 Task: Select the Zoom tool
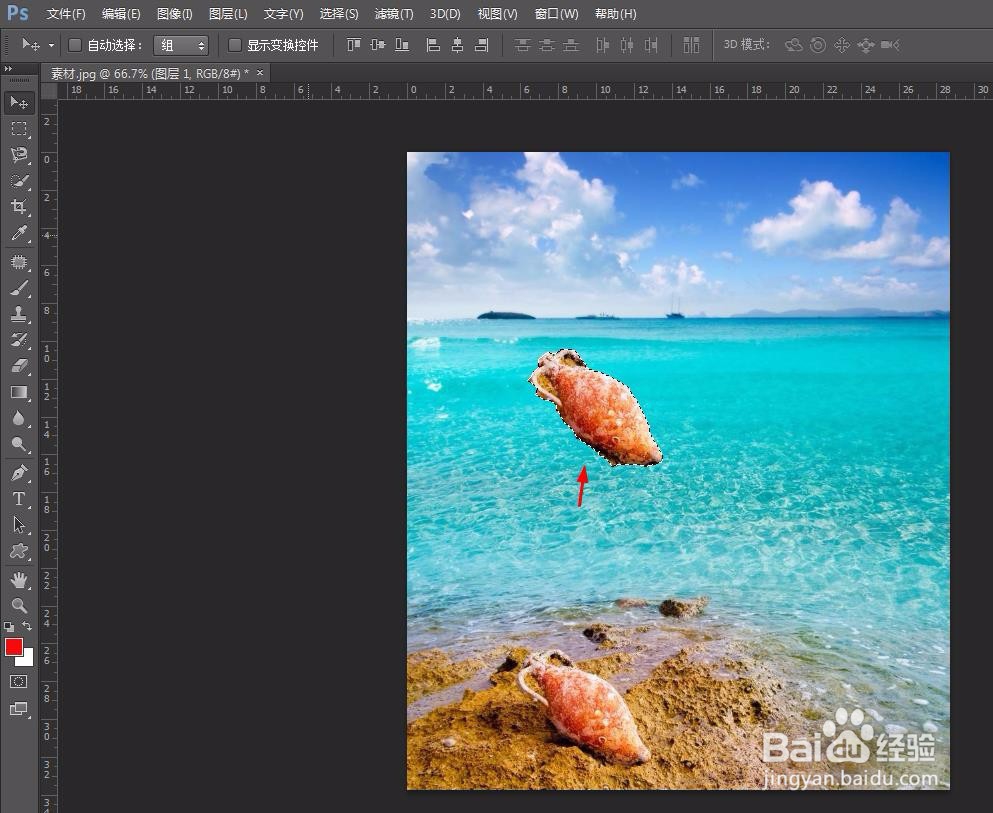[x=19, y=605]
